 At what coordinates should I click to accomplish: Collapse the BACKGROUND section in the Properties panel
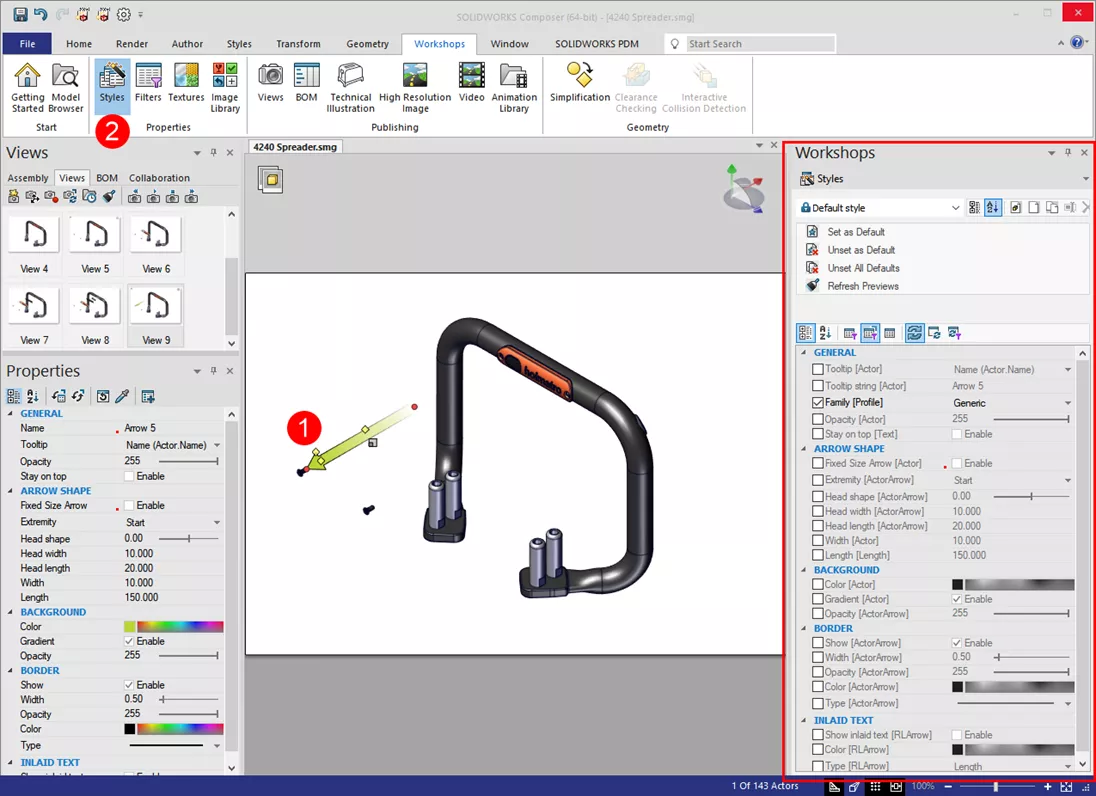click(x=10, y=612)
